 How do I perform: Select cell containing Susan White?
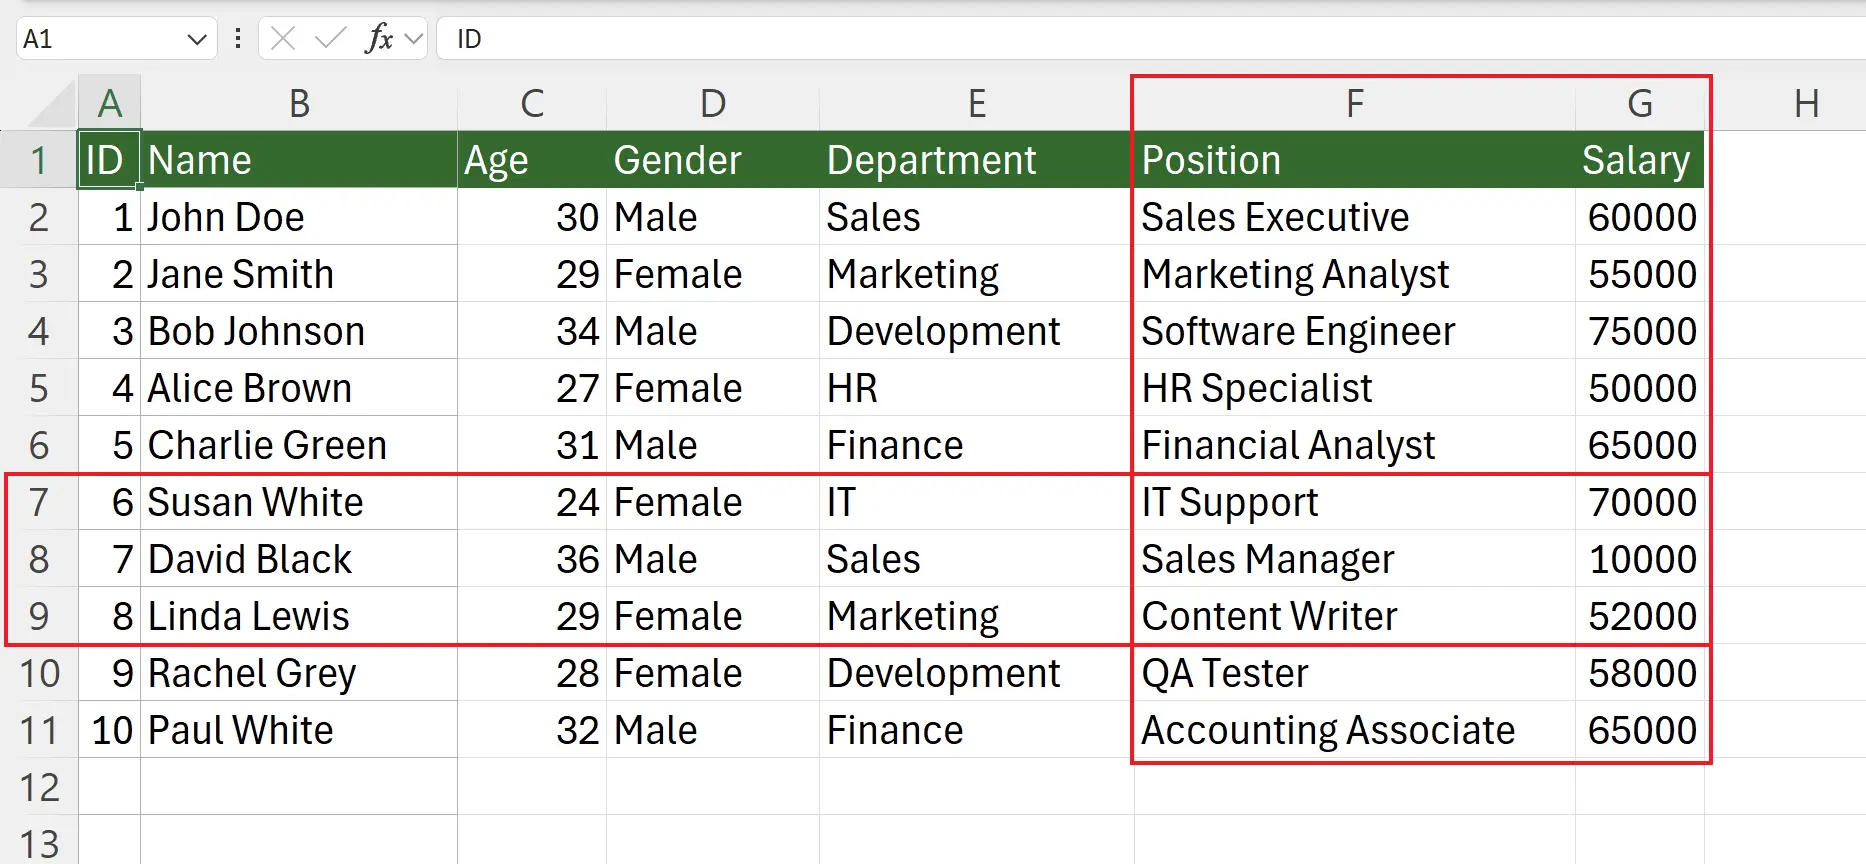click(298, 502)
